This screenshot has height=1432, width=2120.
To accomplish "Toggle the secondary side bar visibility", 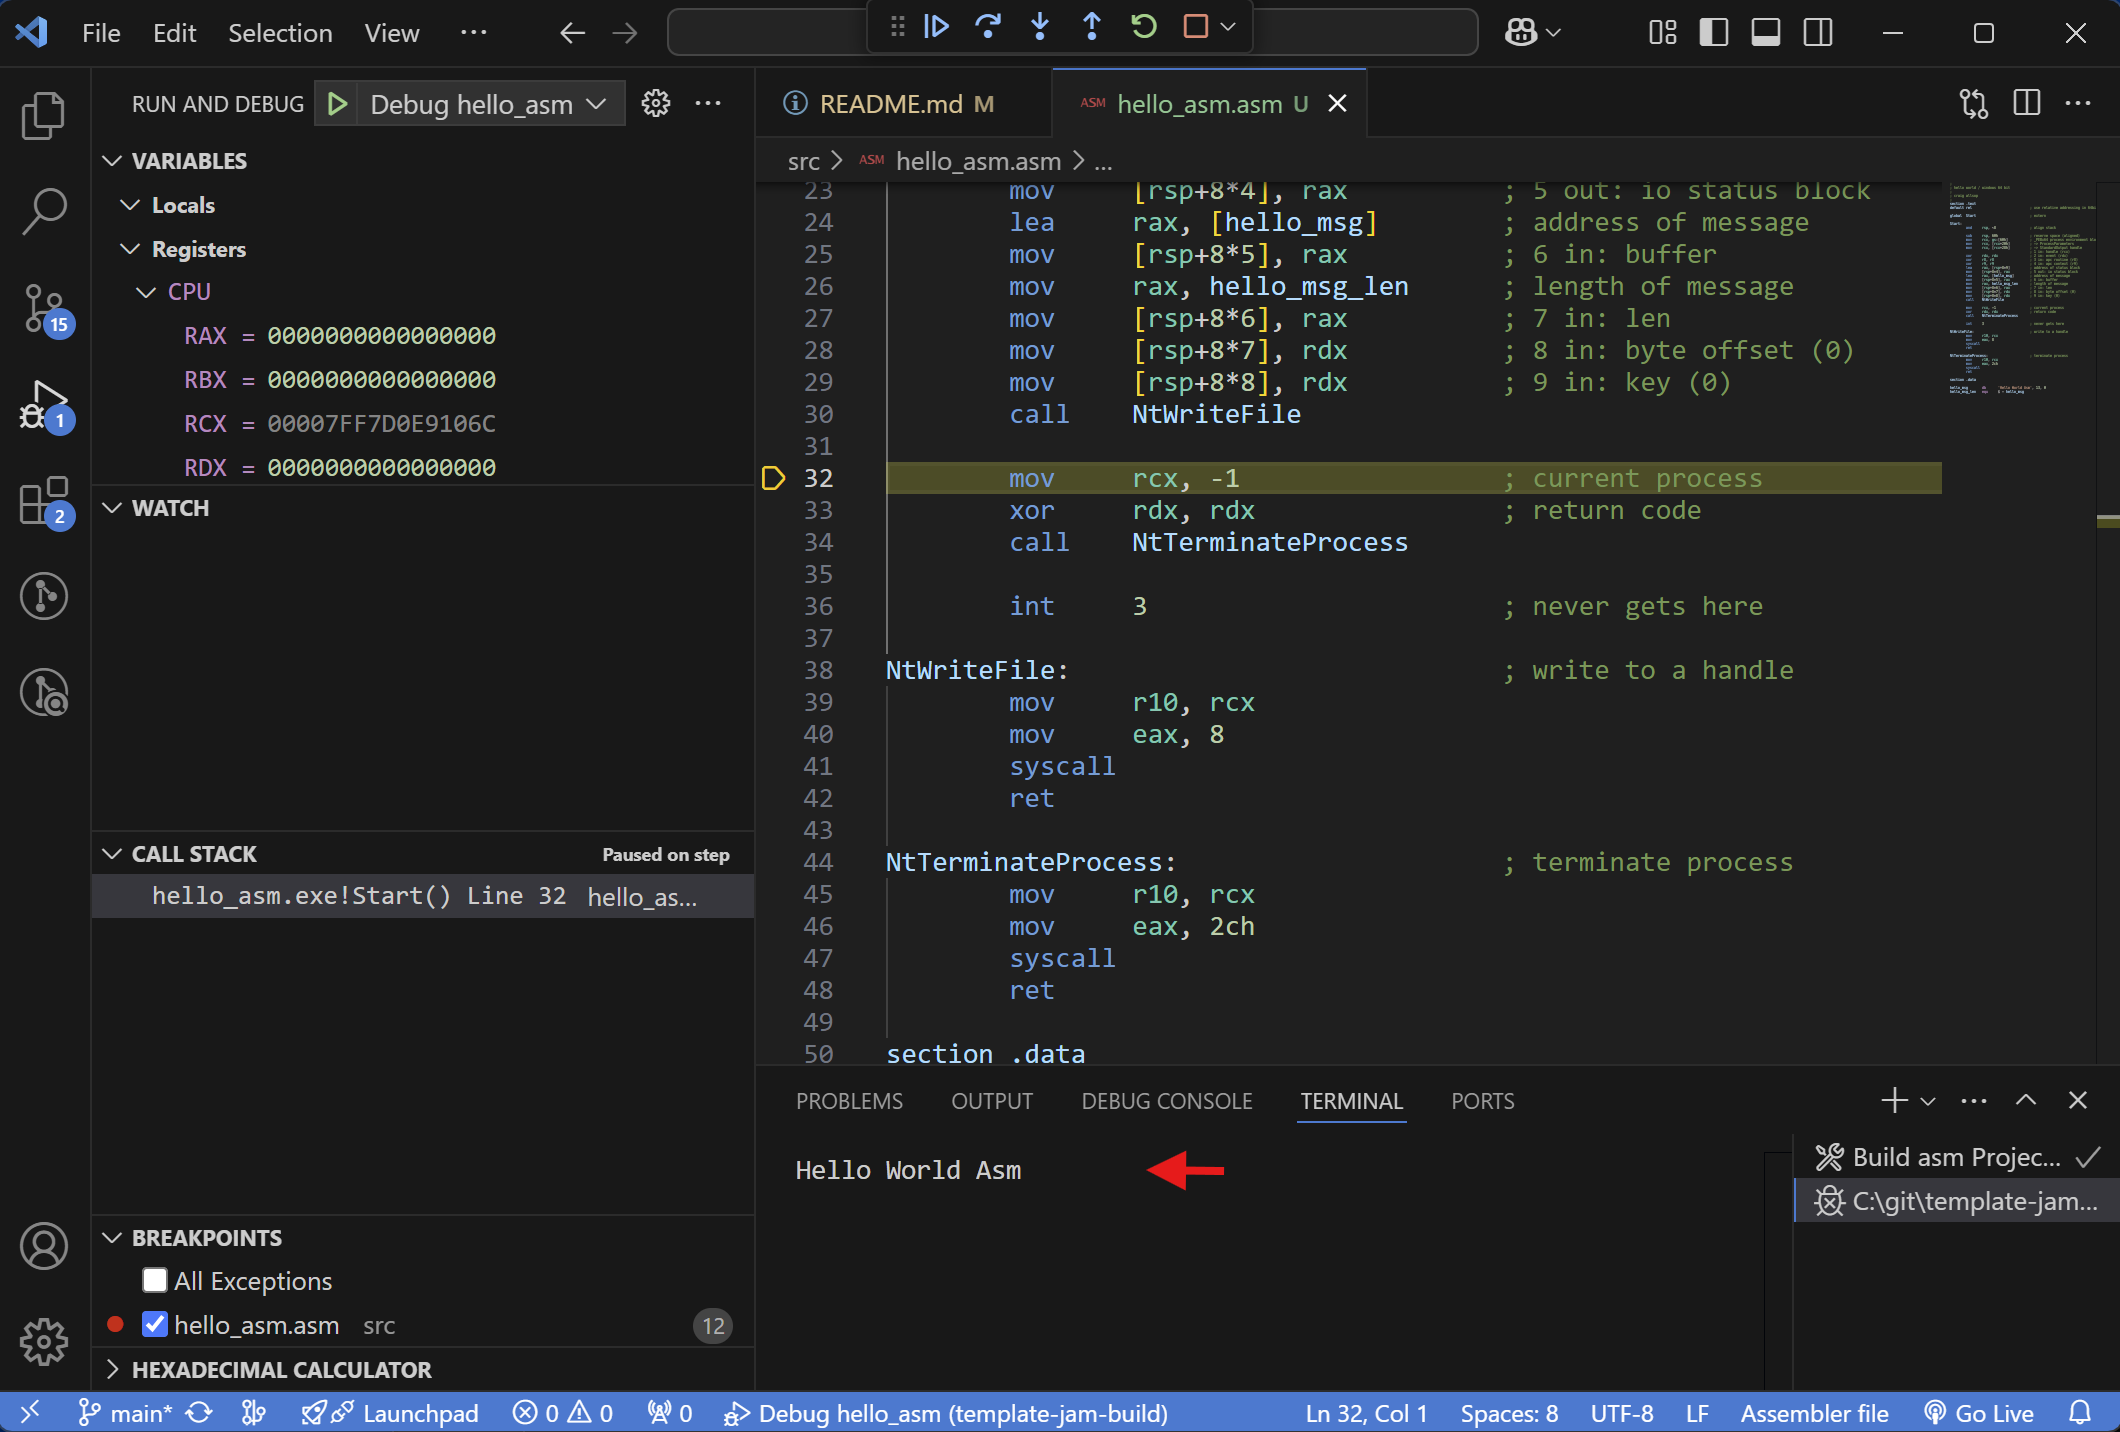I will [1818, 32].
